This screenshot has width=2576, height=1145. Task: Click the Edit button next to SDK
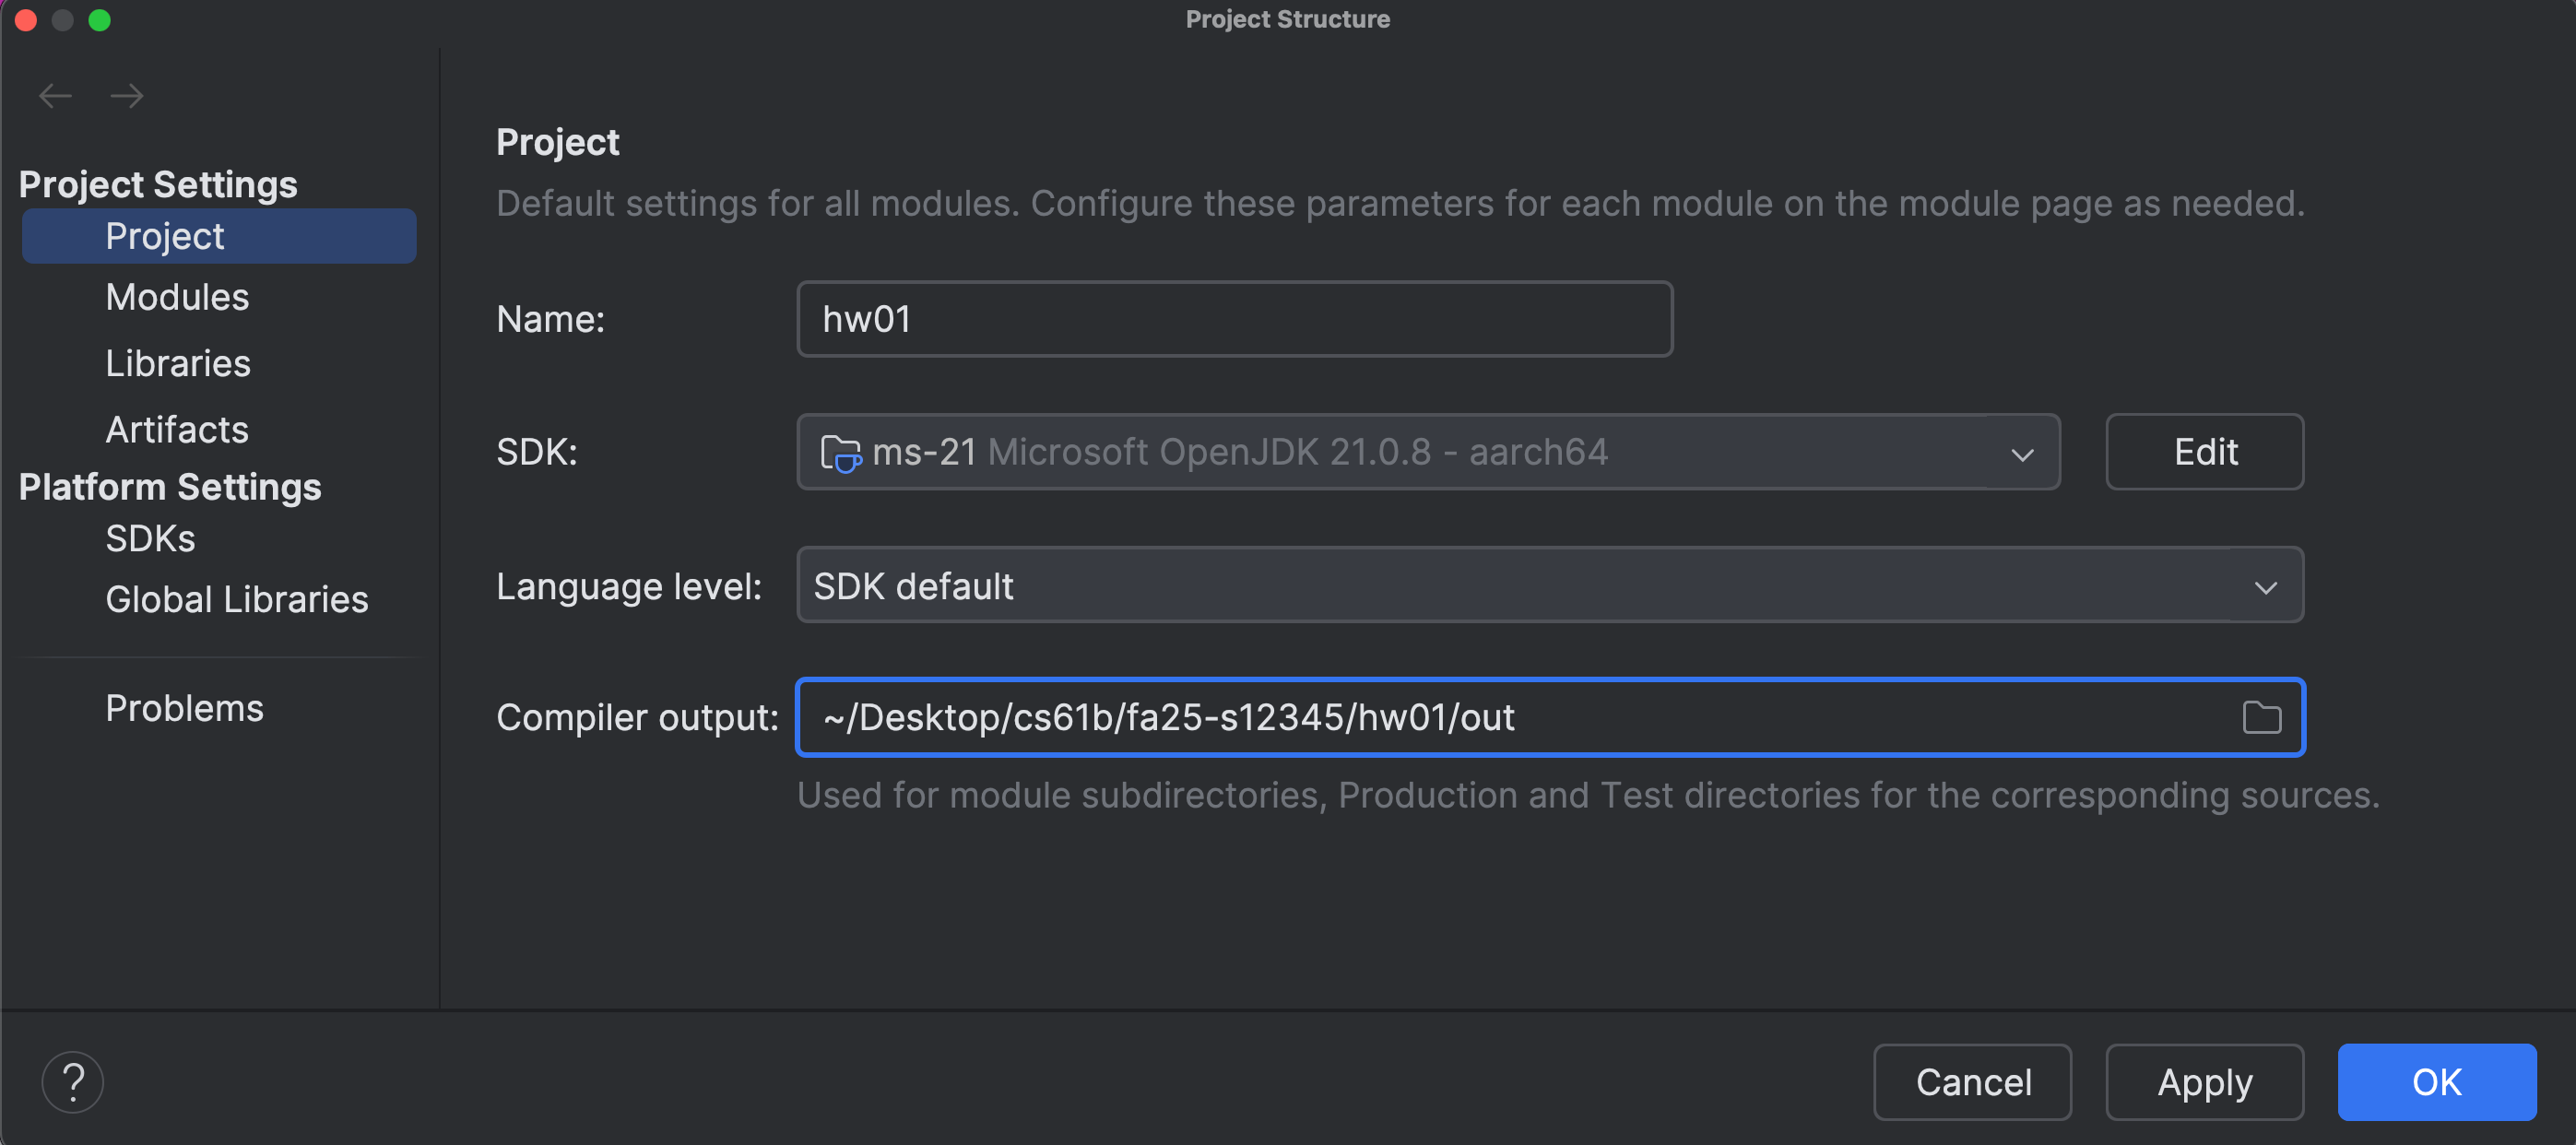[2205, 452]
